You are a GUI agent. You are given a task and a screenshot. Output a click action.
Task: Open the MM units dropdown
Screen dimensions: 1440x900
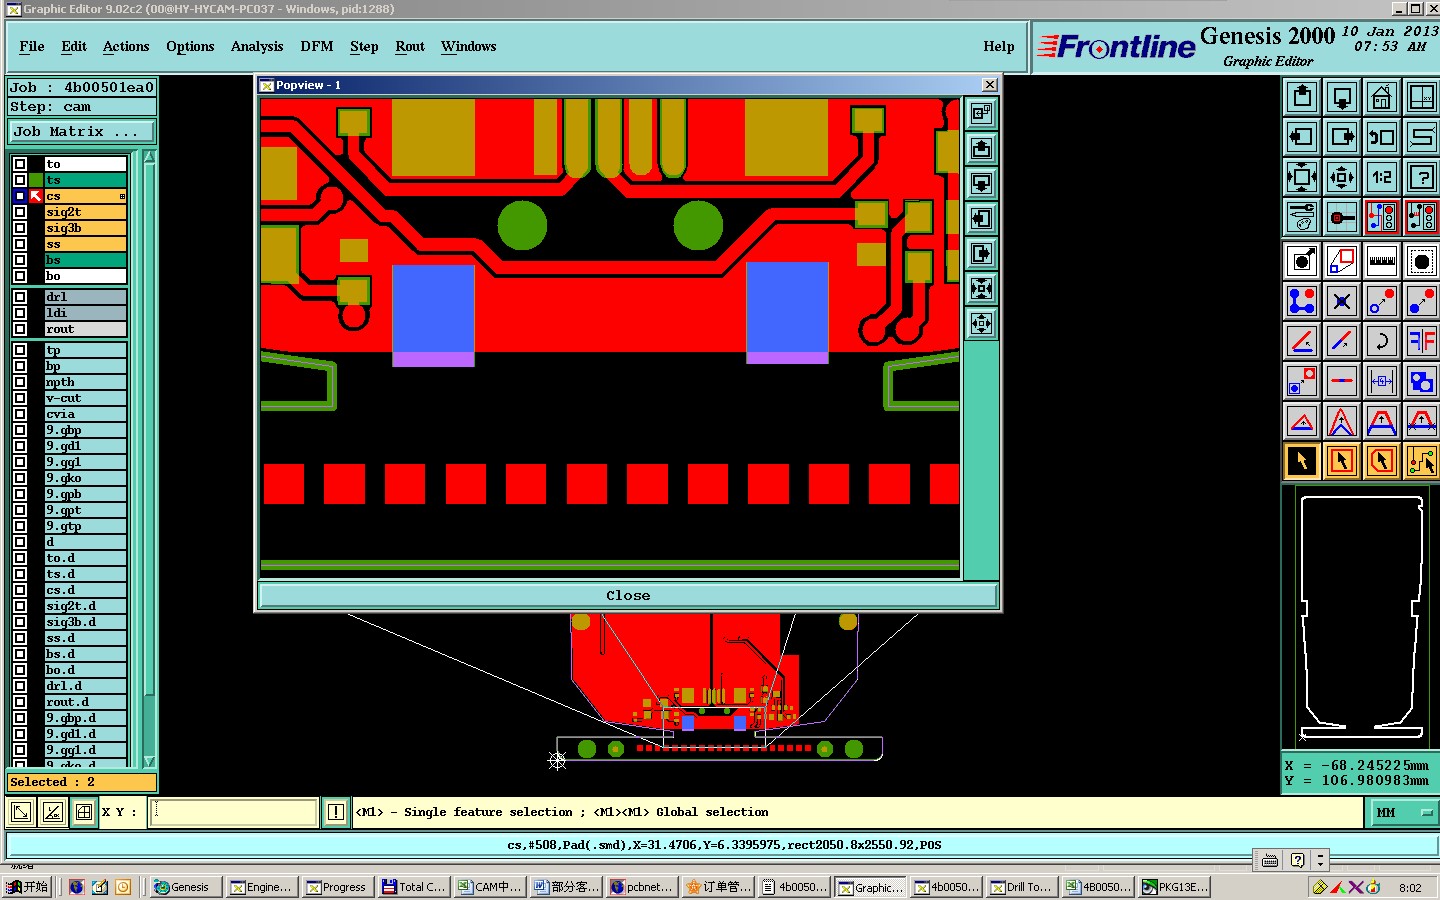click(x=1403, y=812)
